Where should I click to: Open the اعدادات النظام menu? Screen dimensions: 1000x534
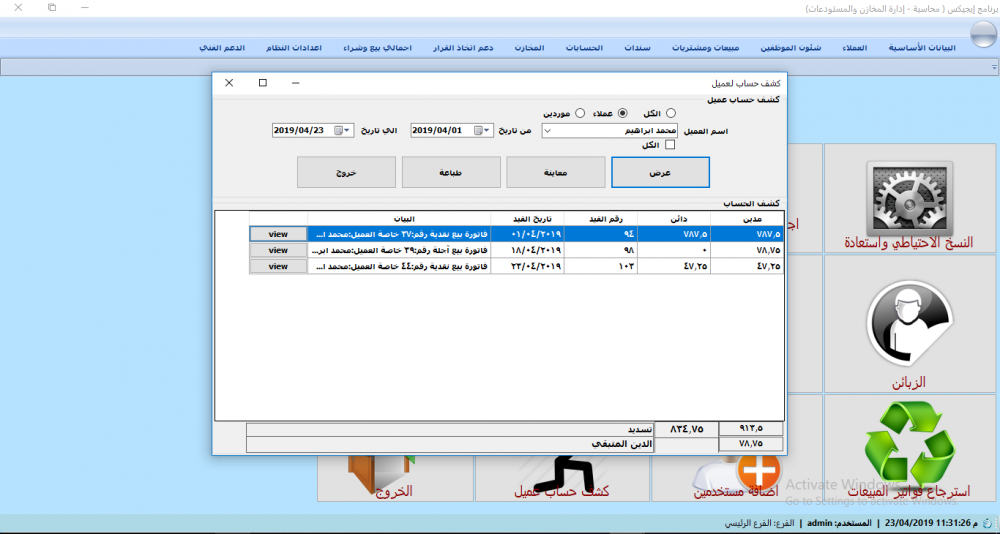[294, 48]
